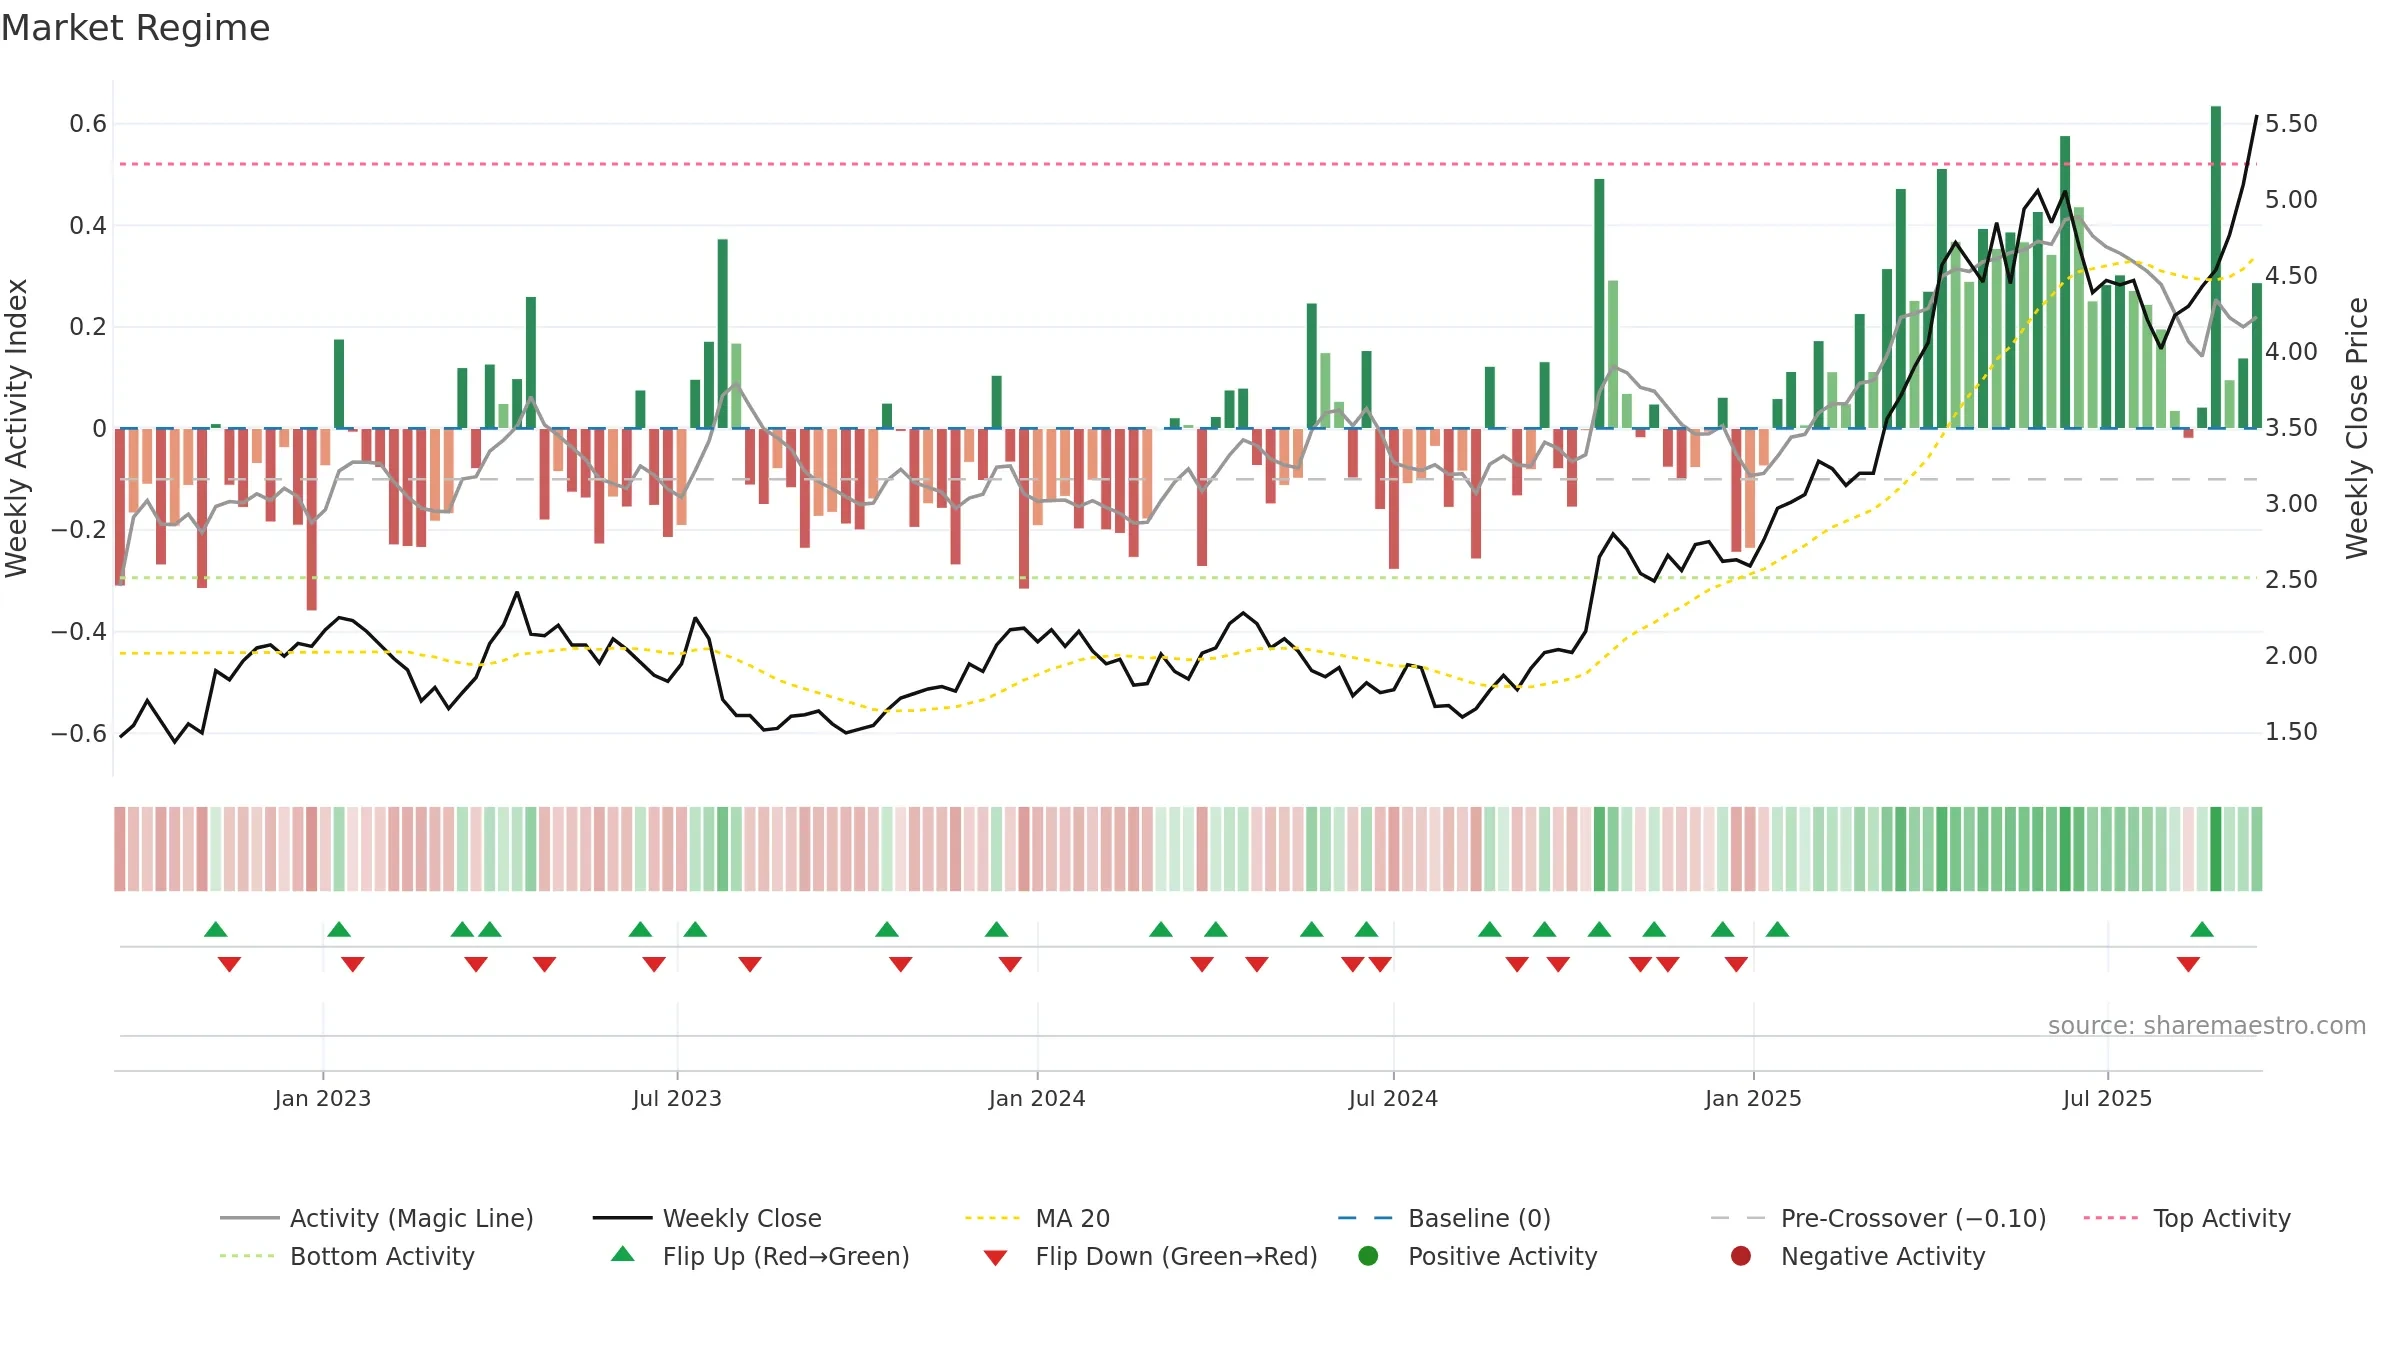The width and height of the screenshot is (2400, 1350).
Task: Click the Weekly Activity Index axis title
Action: [x=17, y=427]
